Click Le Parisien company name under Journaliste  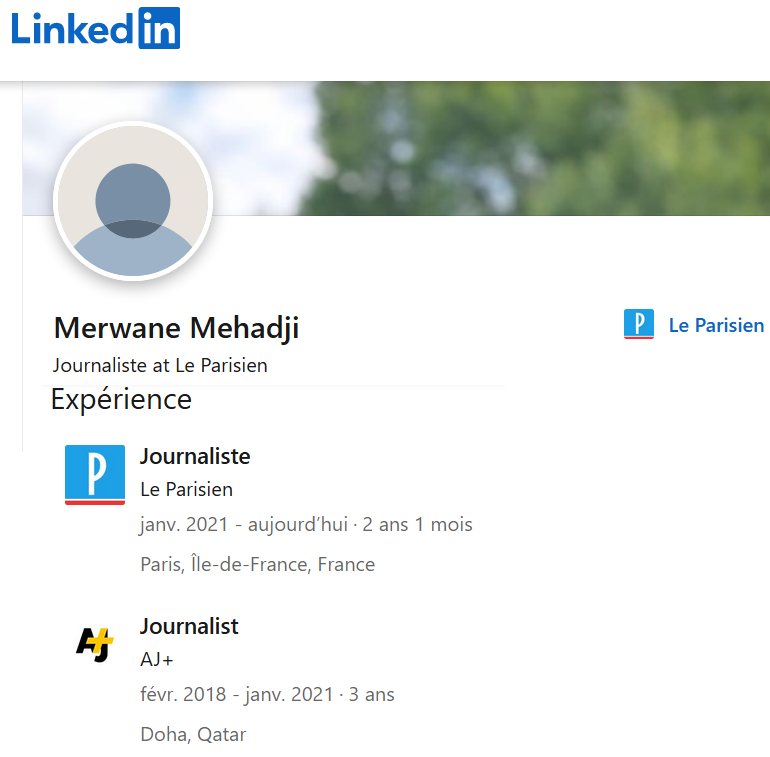[186, 490]
